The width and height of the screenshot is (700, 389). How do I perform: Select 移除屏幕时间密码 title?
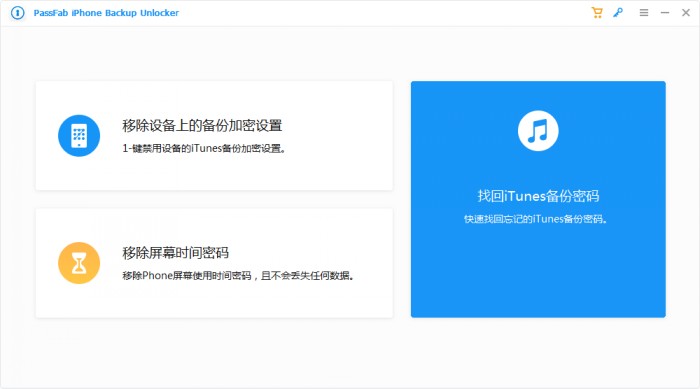[x=175, y=253]
